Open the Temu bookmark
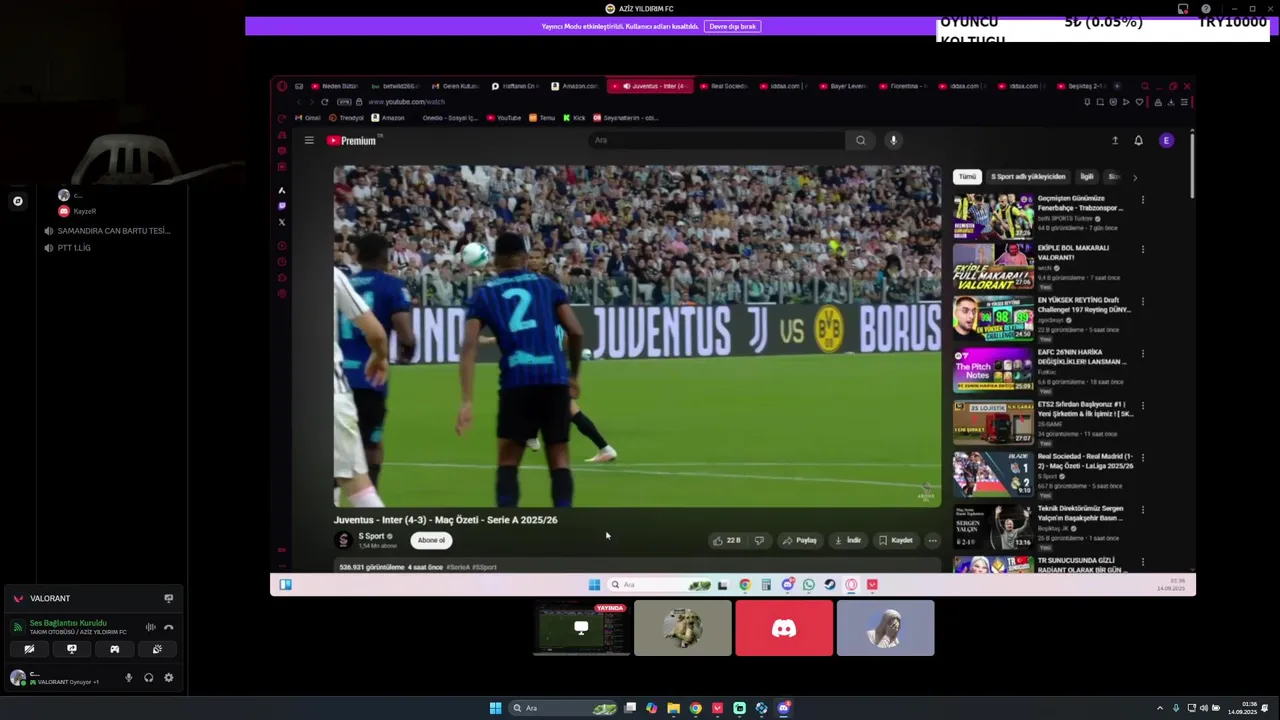Image resolution: width=1280 pixels, height=720 pixels. tap(542, 118)
